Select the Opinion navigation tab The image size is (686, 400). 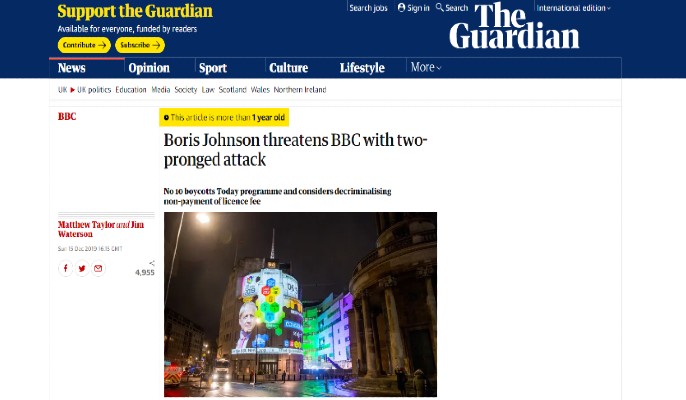pos(149,68)
